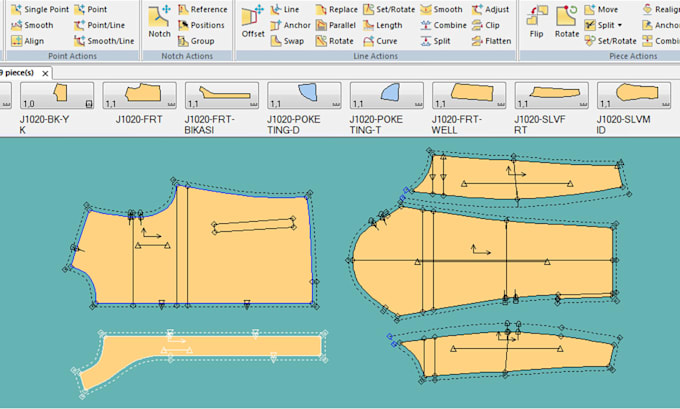Select the J1020-FRT piece thumbnail
The image size is (680, 409).
[x=139, y=95]
